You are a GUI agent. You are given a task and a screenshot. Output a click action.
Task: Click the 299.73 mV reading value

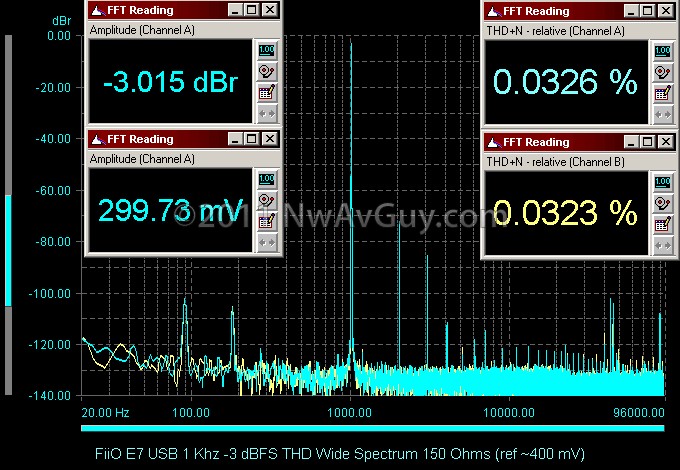tap(170, 210)
